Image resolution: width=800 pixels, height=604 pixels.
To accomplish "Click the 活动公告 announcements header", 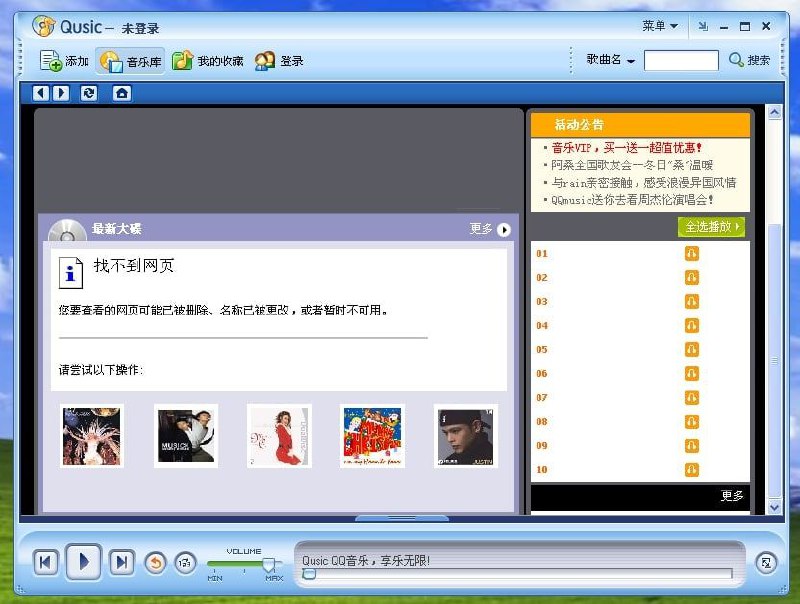I will coord(640,124).
